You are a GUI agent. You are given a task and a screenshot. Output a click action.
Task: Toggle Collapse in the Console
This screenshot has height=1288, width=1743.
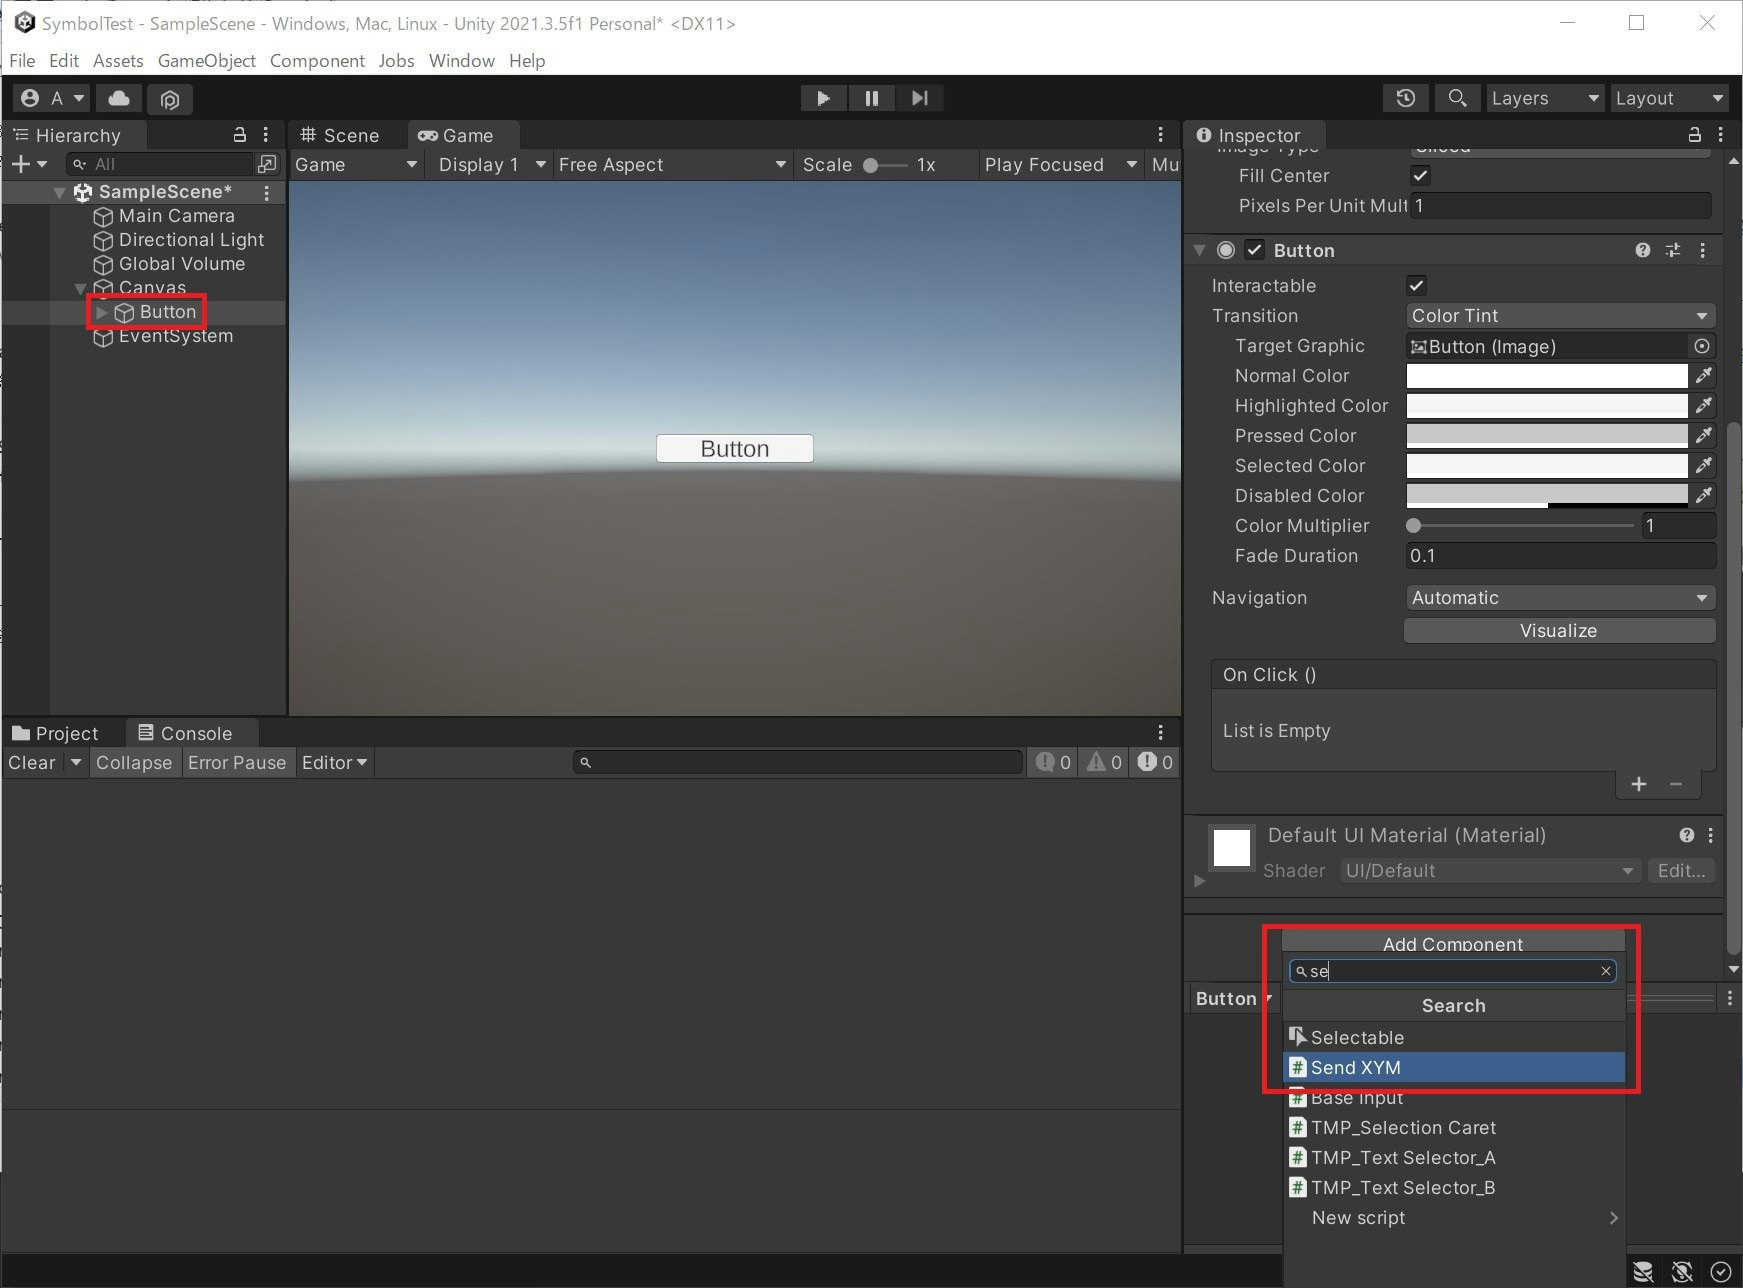134,762
